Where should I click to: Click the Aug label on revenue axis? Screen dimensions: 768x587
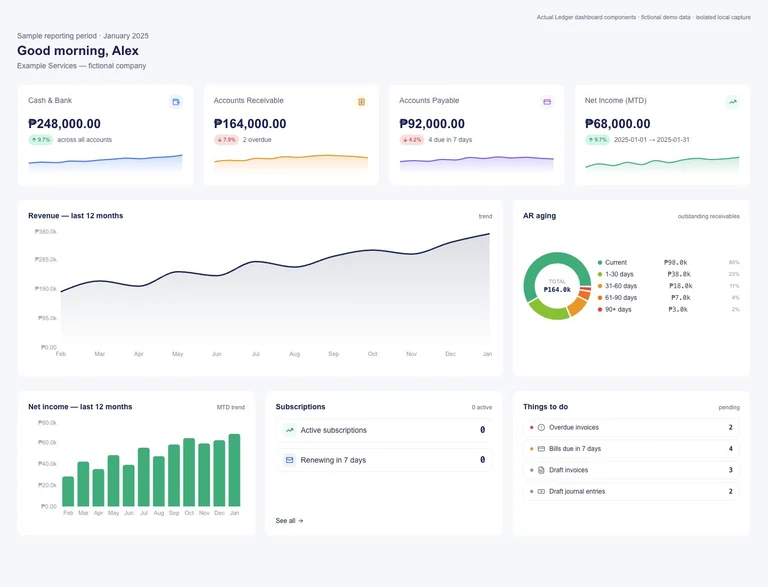(x=294, y=354)
